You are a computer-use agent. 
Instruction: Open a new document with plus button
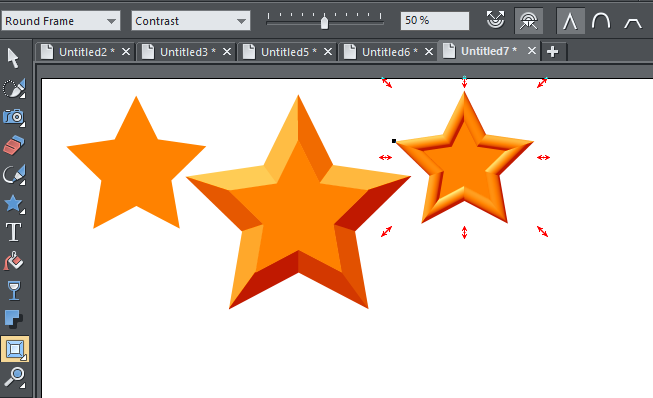coord(553,52)
